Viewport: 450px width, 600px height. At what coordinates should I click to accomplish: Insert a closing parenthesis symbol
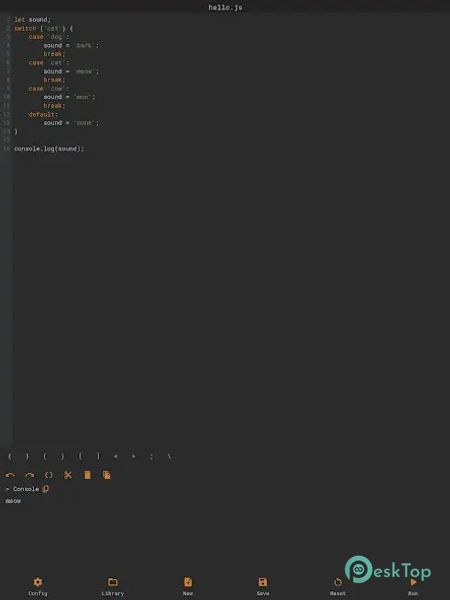(62, 456)
